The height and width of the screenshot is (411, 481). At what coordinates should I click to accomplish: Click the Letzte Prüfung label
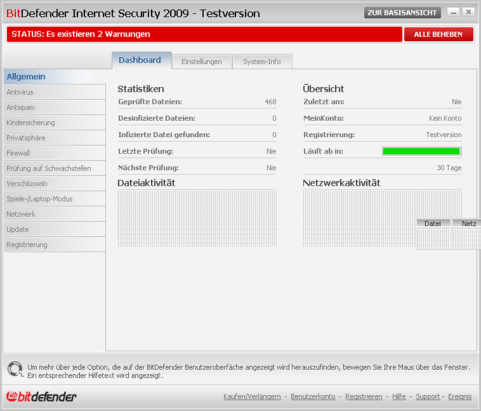pos(146,151)
